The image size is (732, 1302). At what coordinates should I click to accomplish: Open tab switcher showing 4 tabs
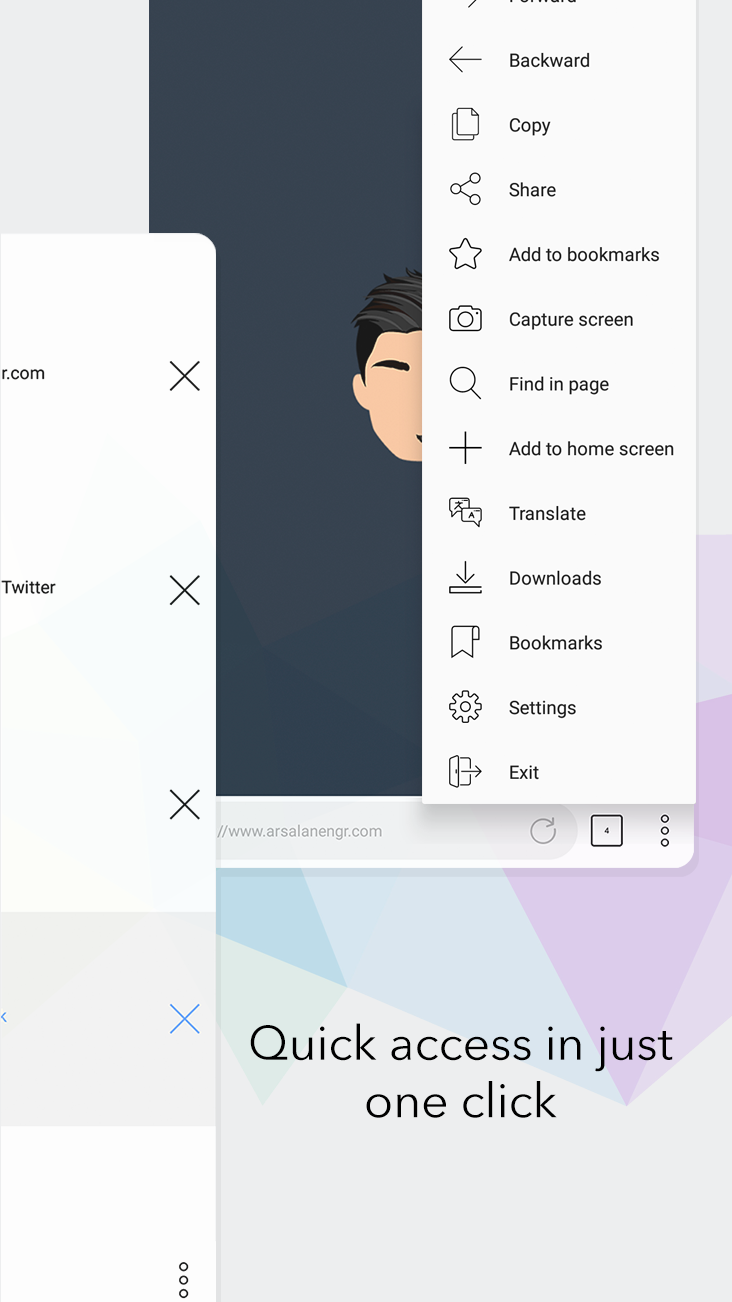pyautogui.click(x=606, y=830)
